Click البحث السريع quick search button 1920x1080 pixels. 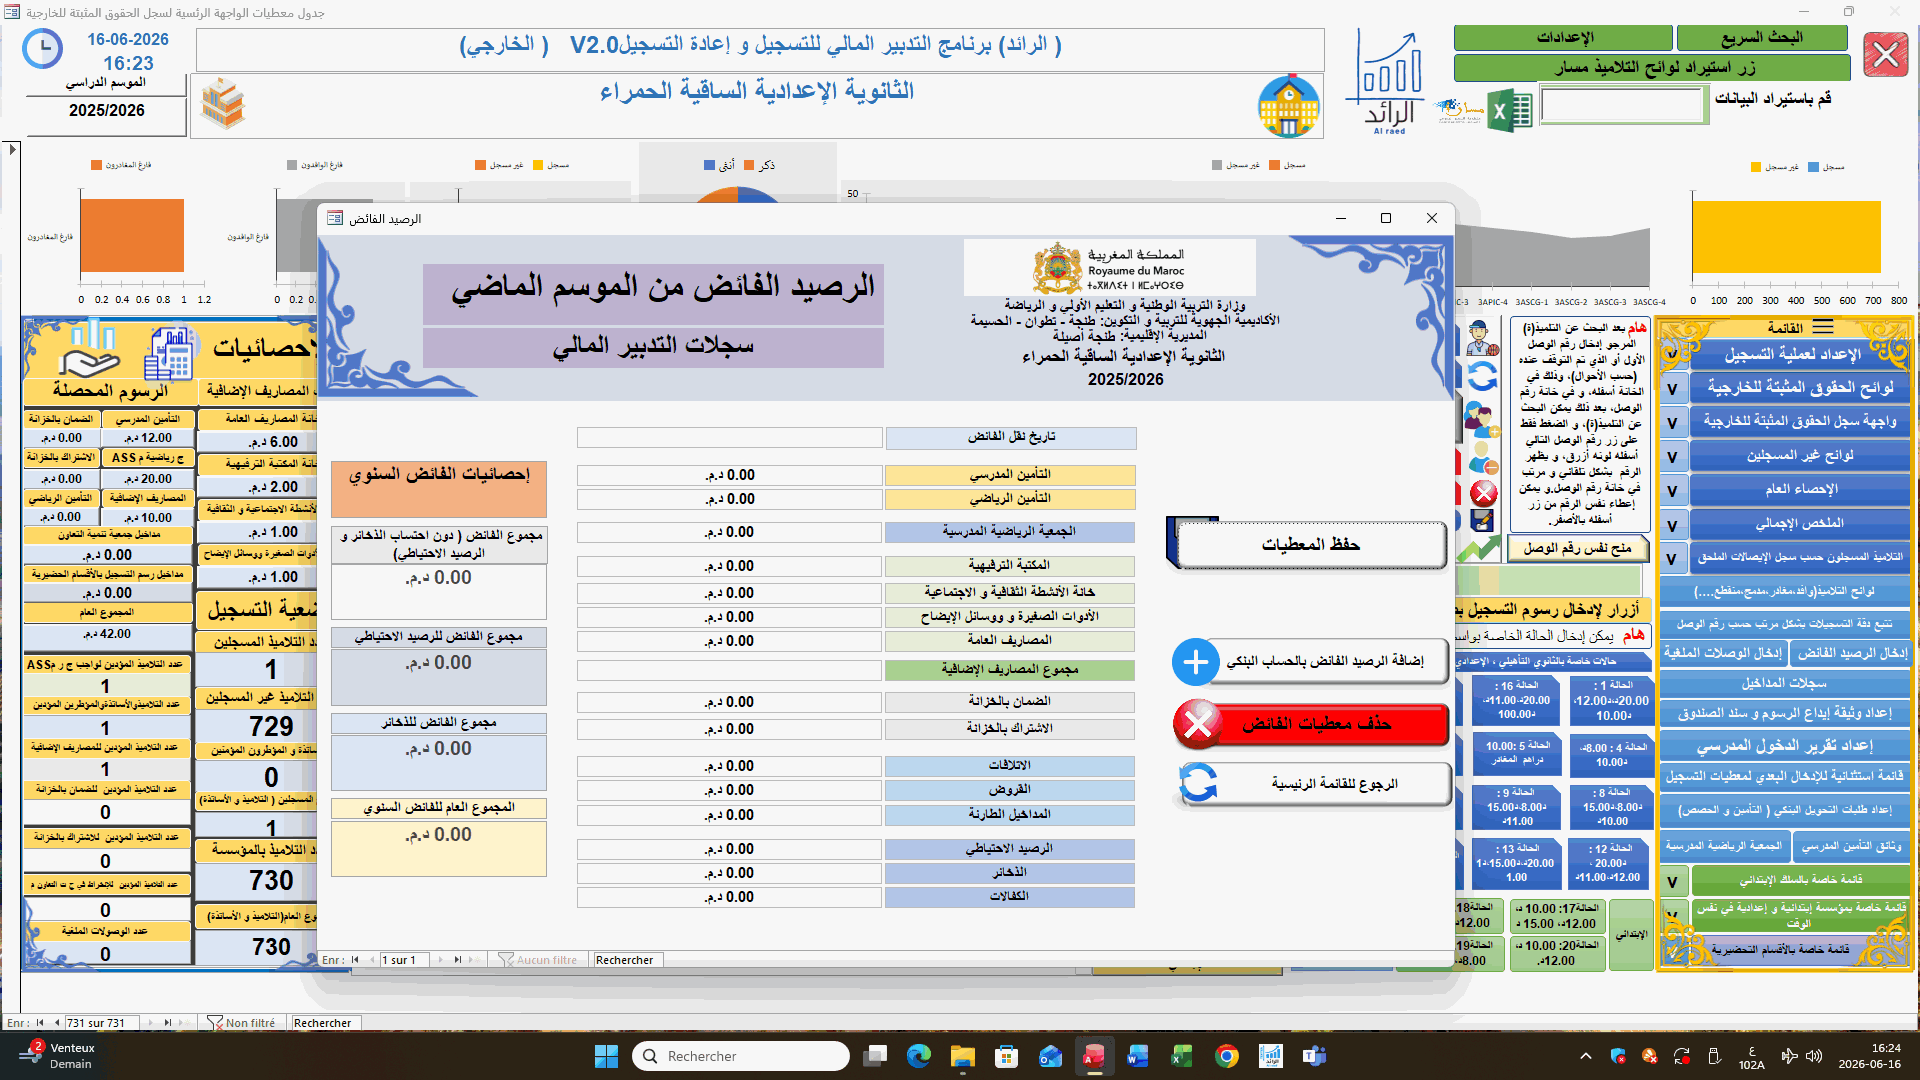(1762, 38)
